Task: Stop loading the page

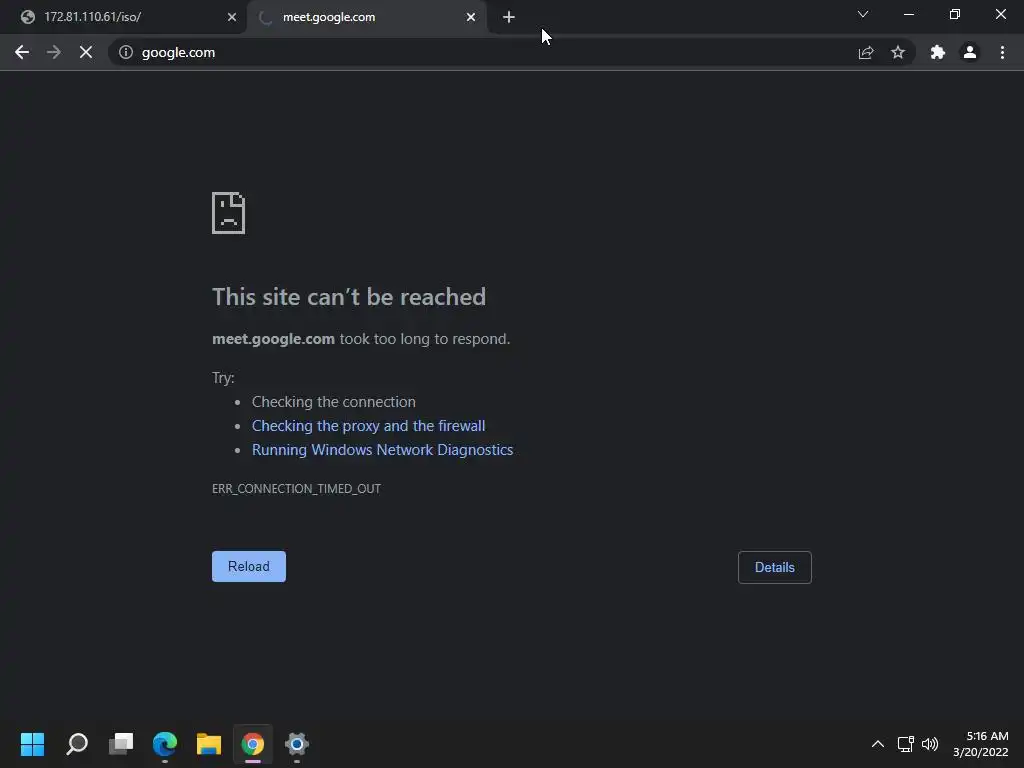Action: coord(86,52)
